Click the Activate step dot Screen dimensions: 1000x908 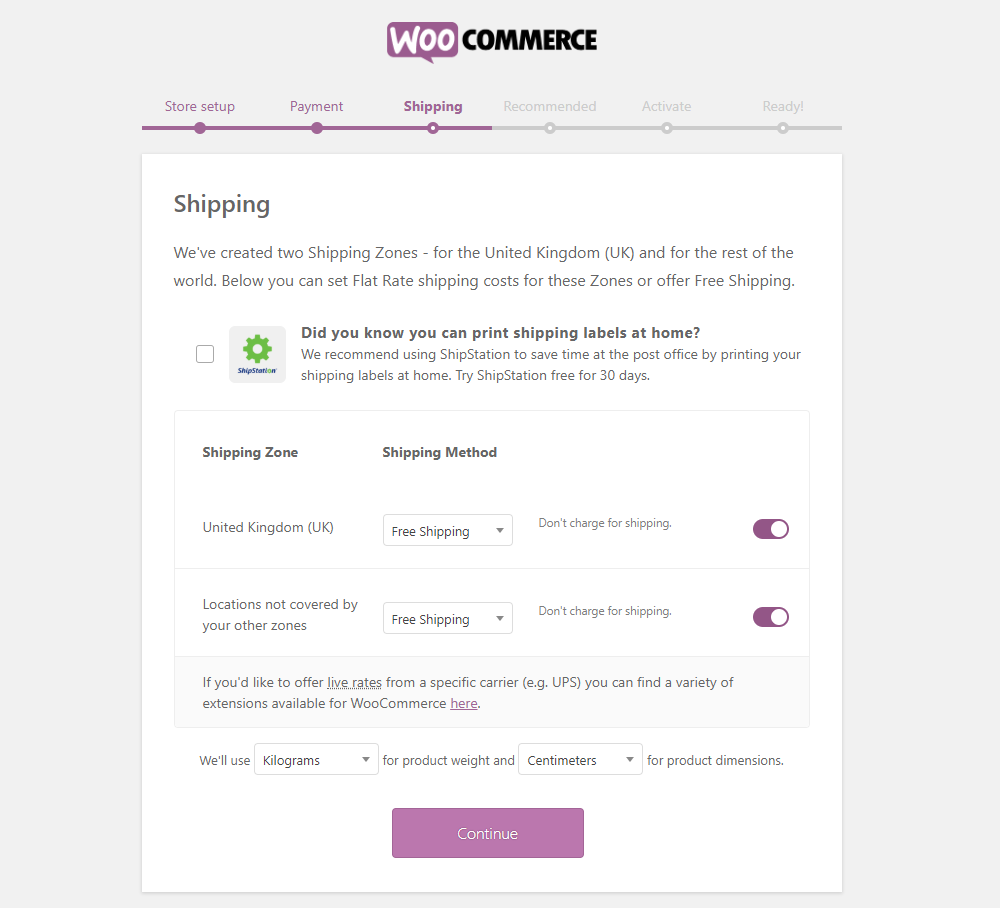coord(666,128)
